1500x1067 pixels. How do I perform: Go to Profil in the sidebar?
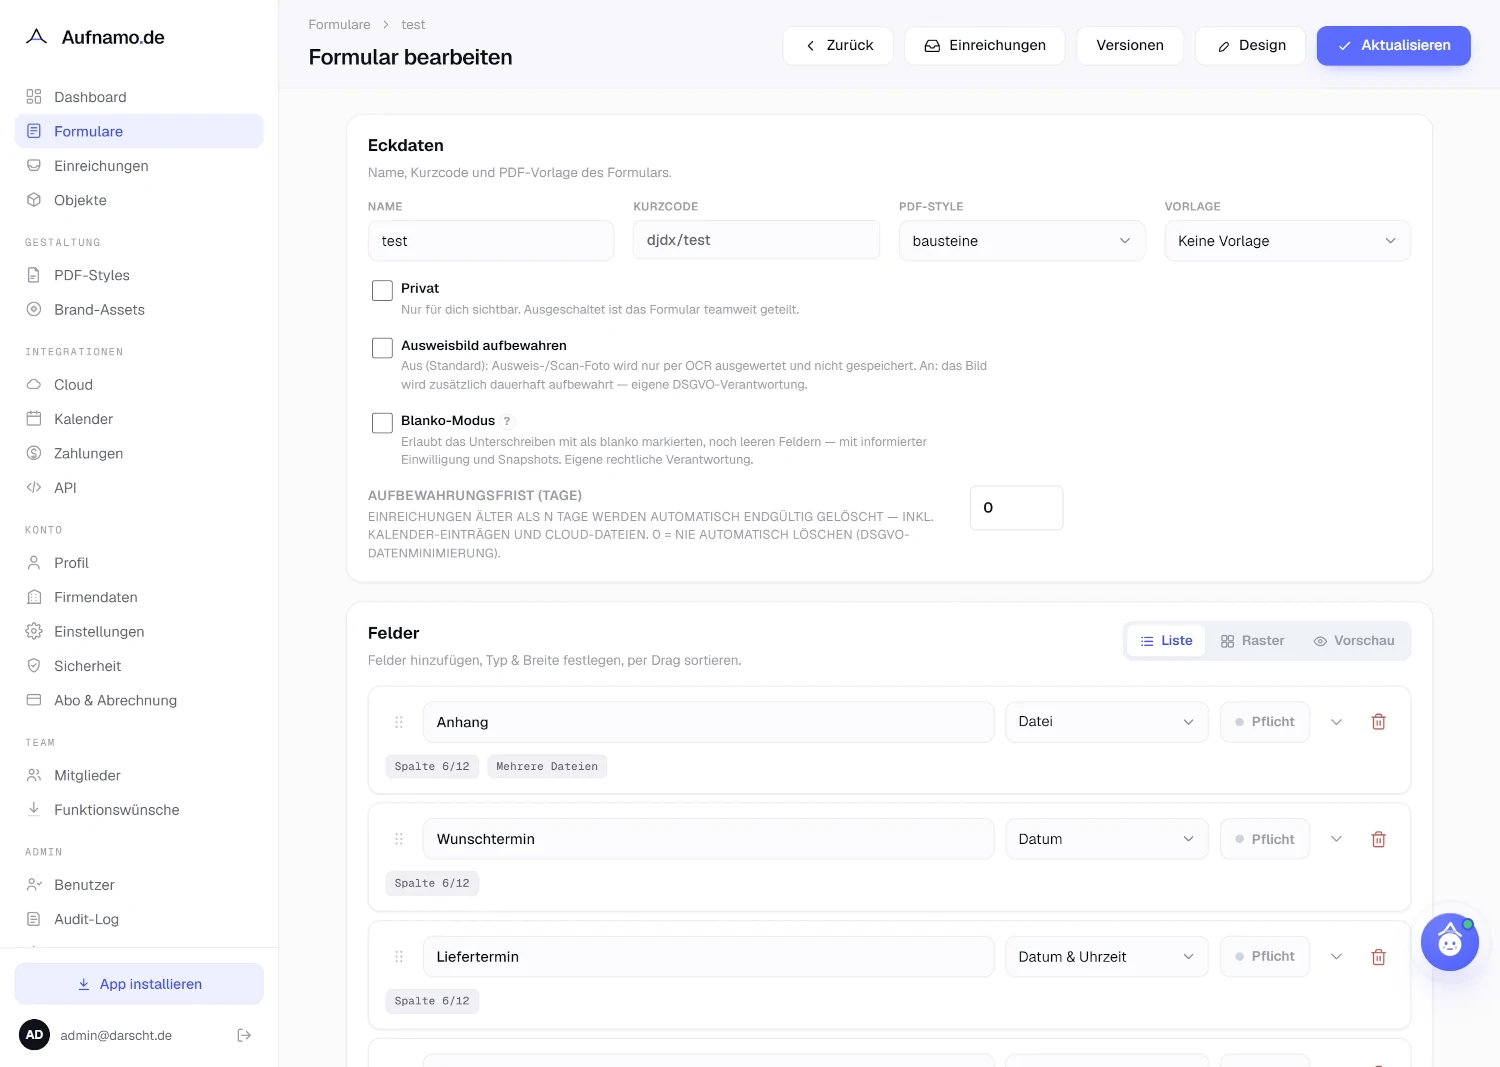[x=139, y=563]
